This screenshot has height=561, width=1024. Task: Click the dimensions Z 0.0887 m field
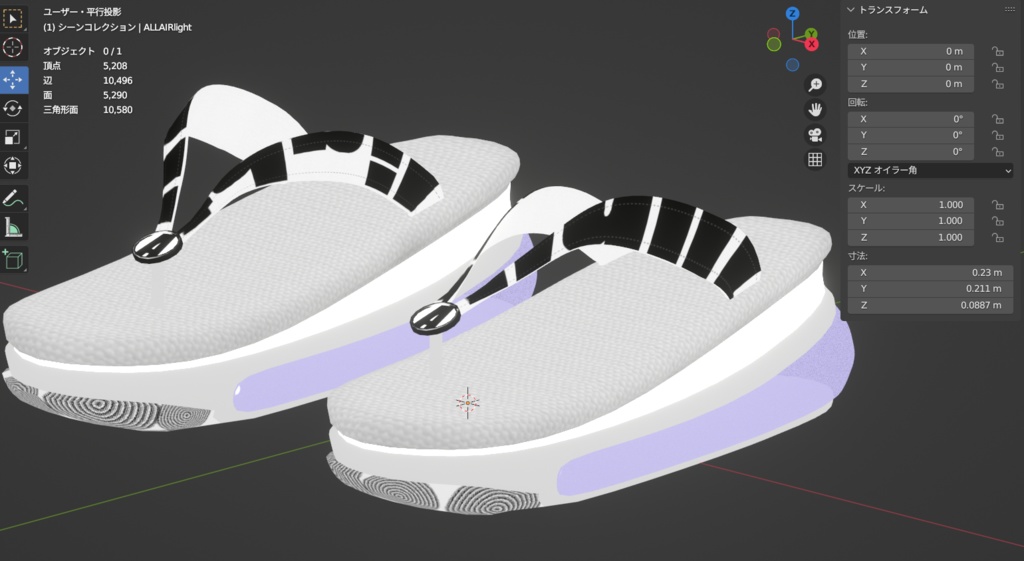coord(930,305)
